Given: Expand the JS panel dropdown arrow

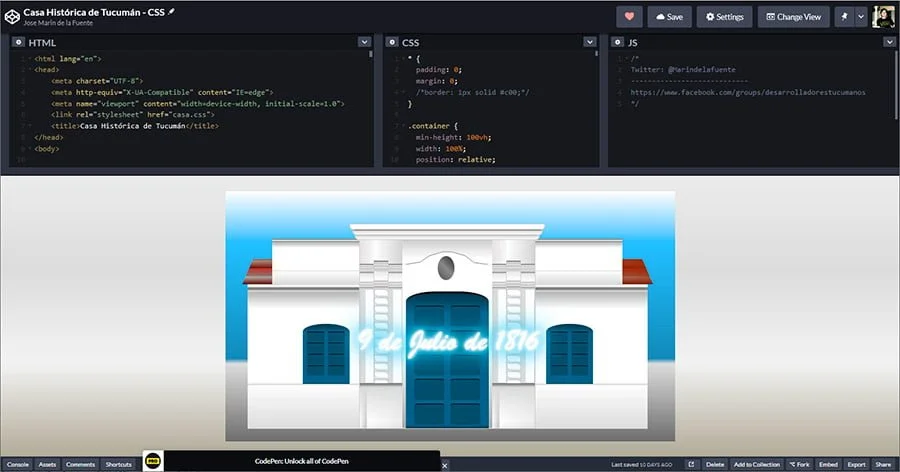Looking at the screenshot, I should [889, 43].
